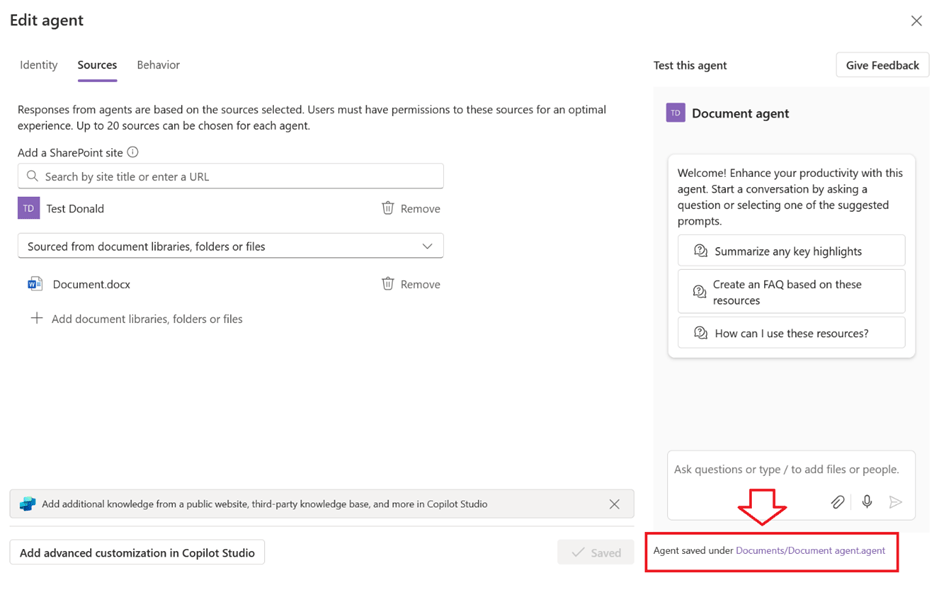
Task: Click the info icon beside Add a SharePoint site
Action: 133,152
